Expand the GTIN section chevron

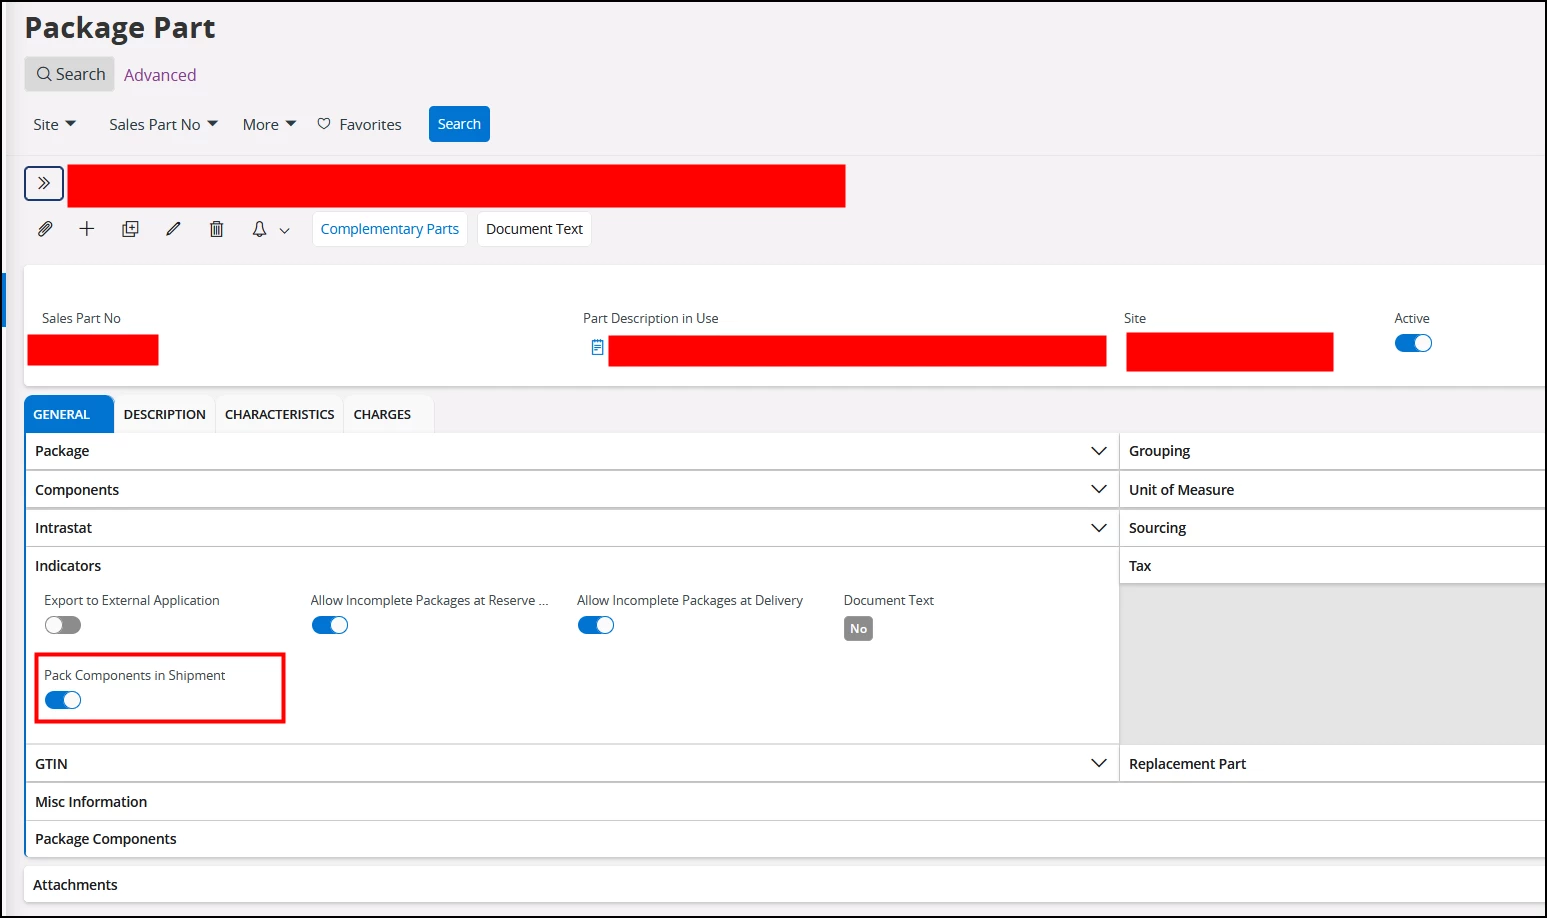pos(1099,763)
